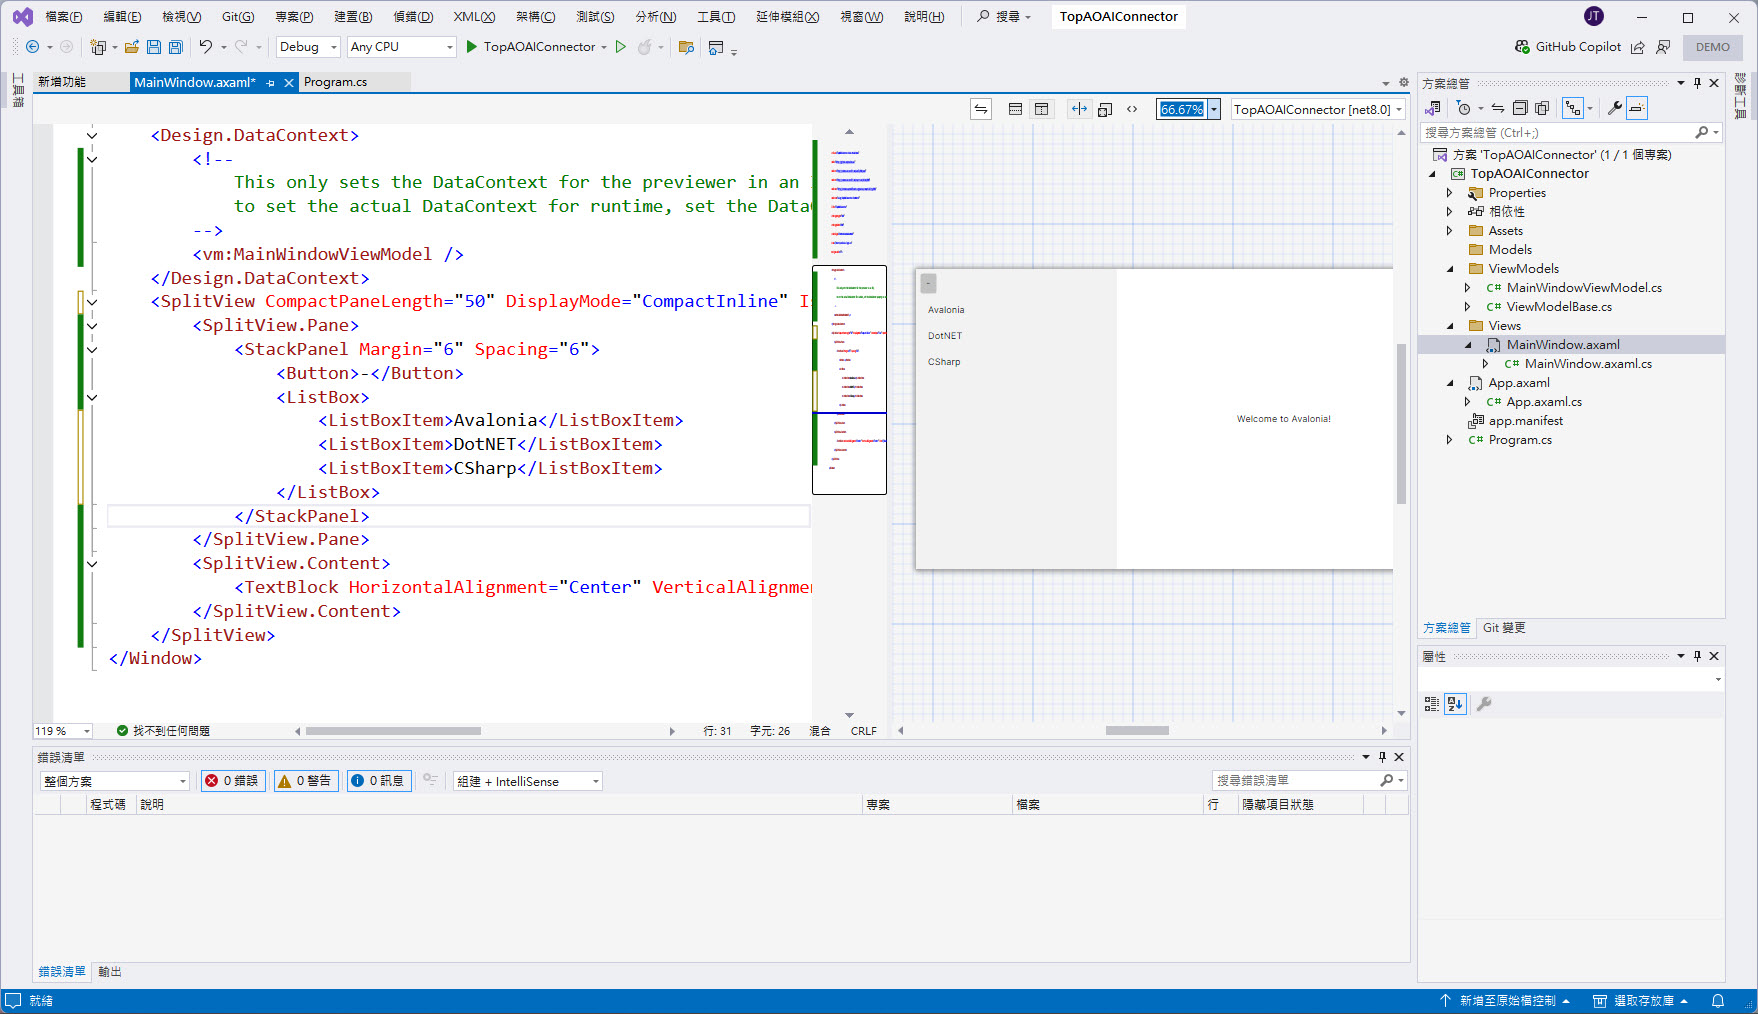Open the Any CPU platform dropdown
Image resolution: width=1758 pixels, height=1014 pixels.
tap(402, 47)
